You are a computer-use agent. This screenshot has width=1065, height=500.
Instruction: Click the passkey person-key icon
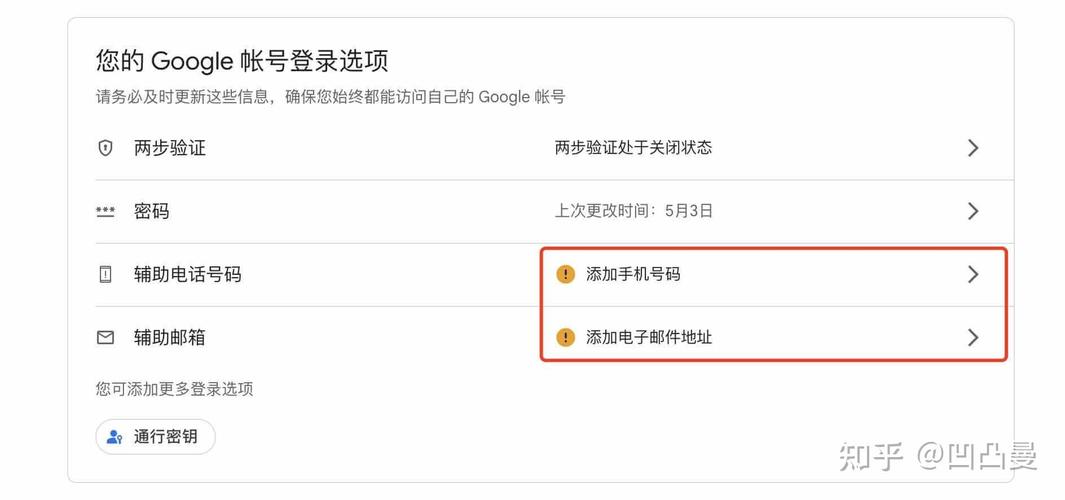click(x=115, y=437)
